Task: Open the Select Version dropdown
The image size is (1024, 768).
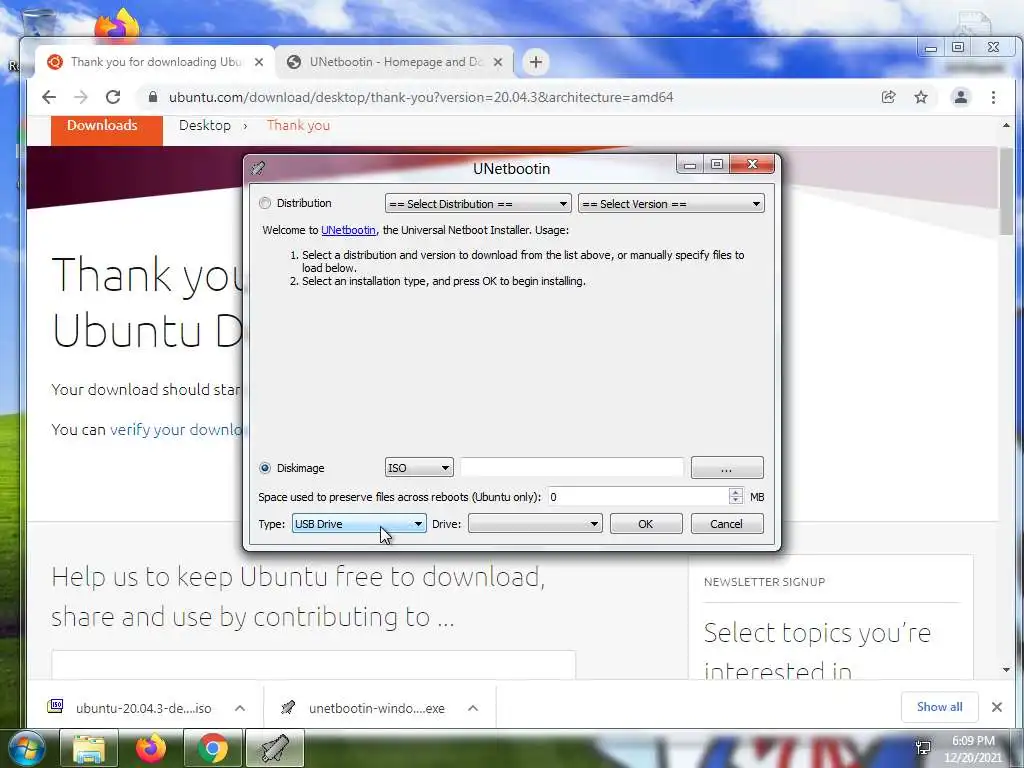Action: pos(671,204)
